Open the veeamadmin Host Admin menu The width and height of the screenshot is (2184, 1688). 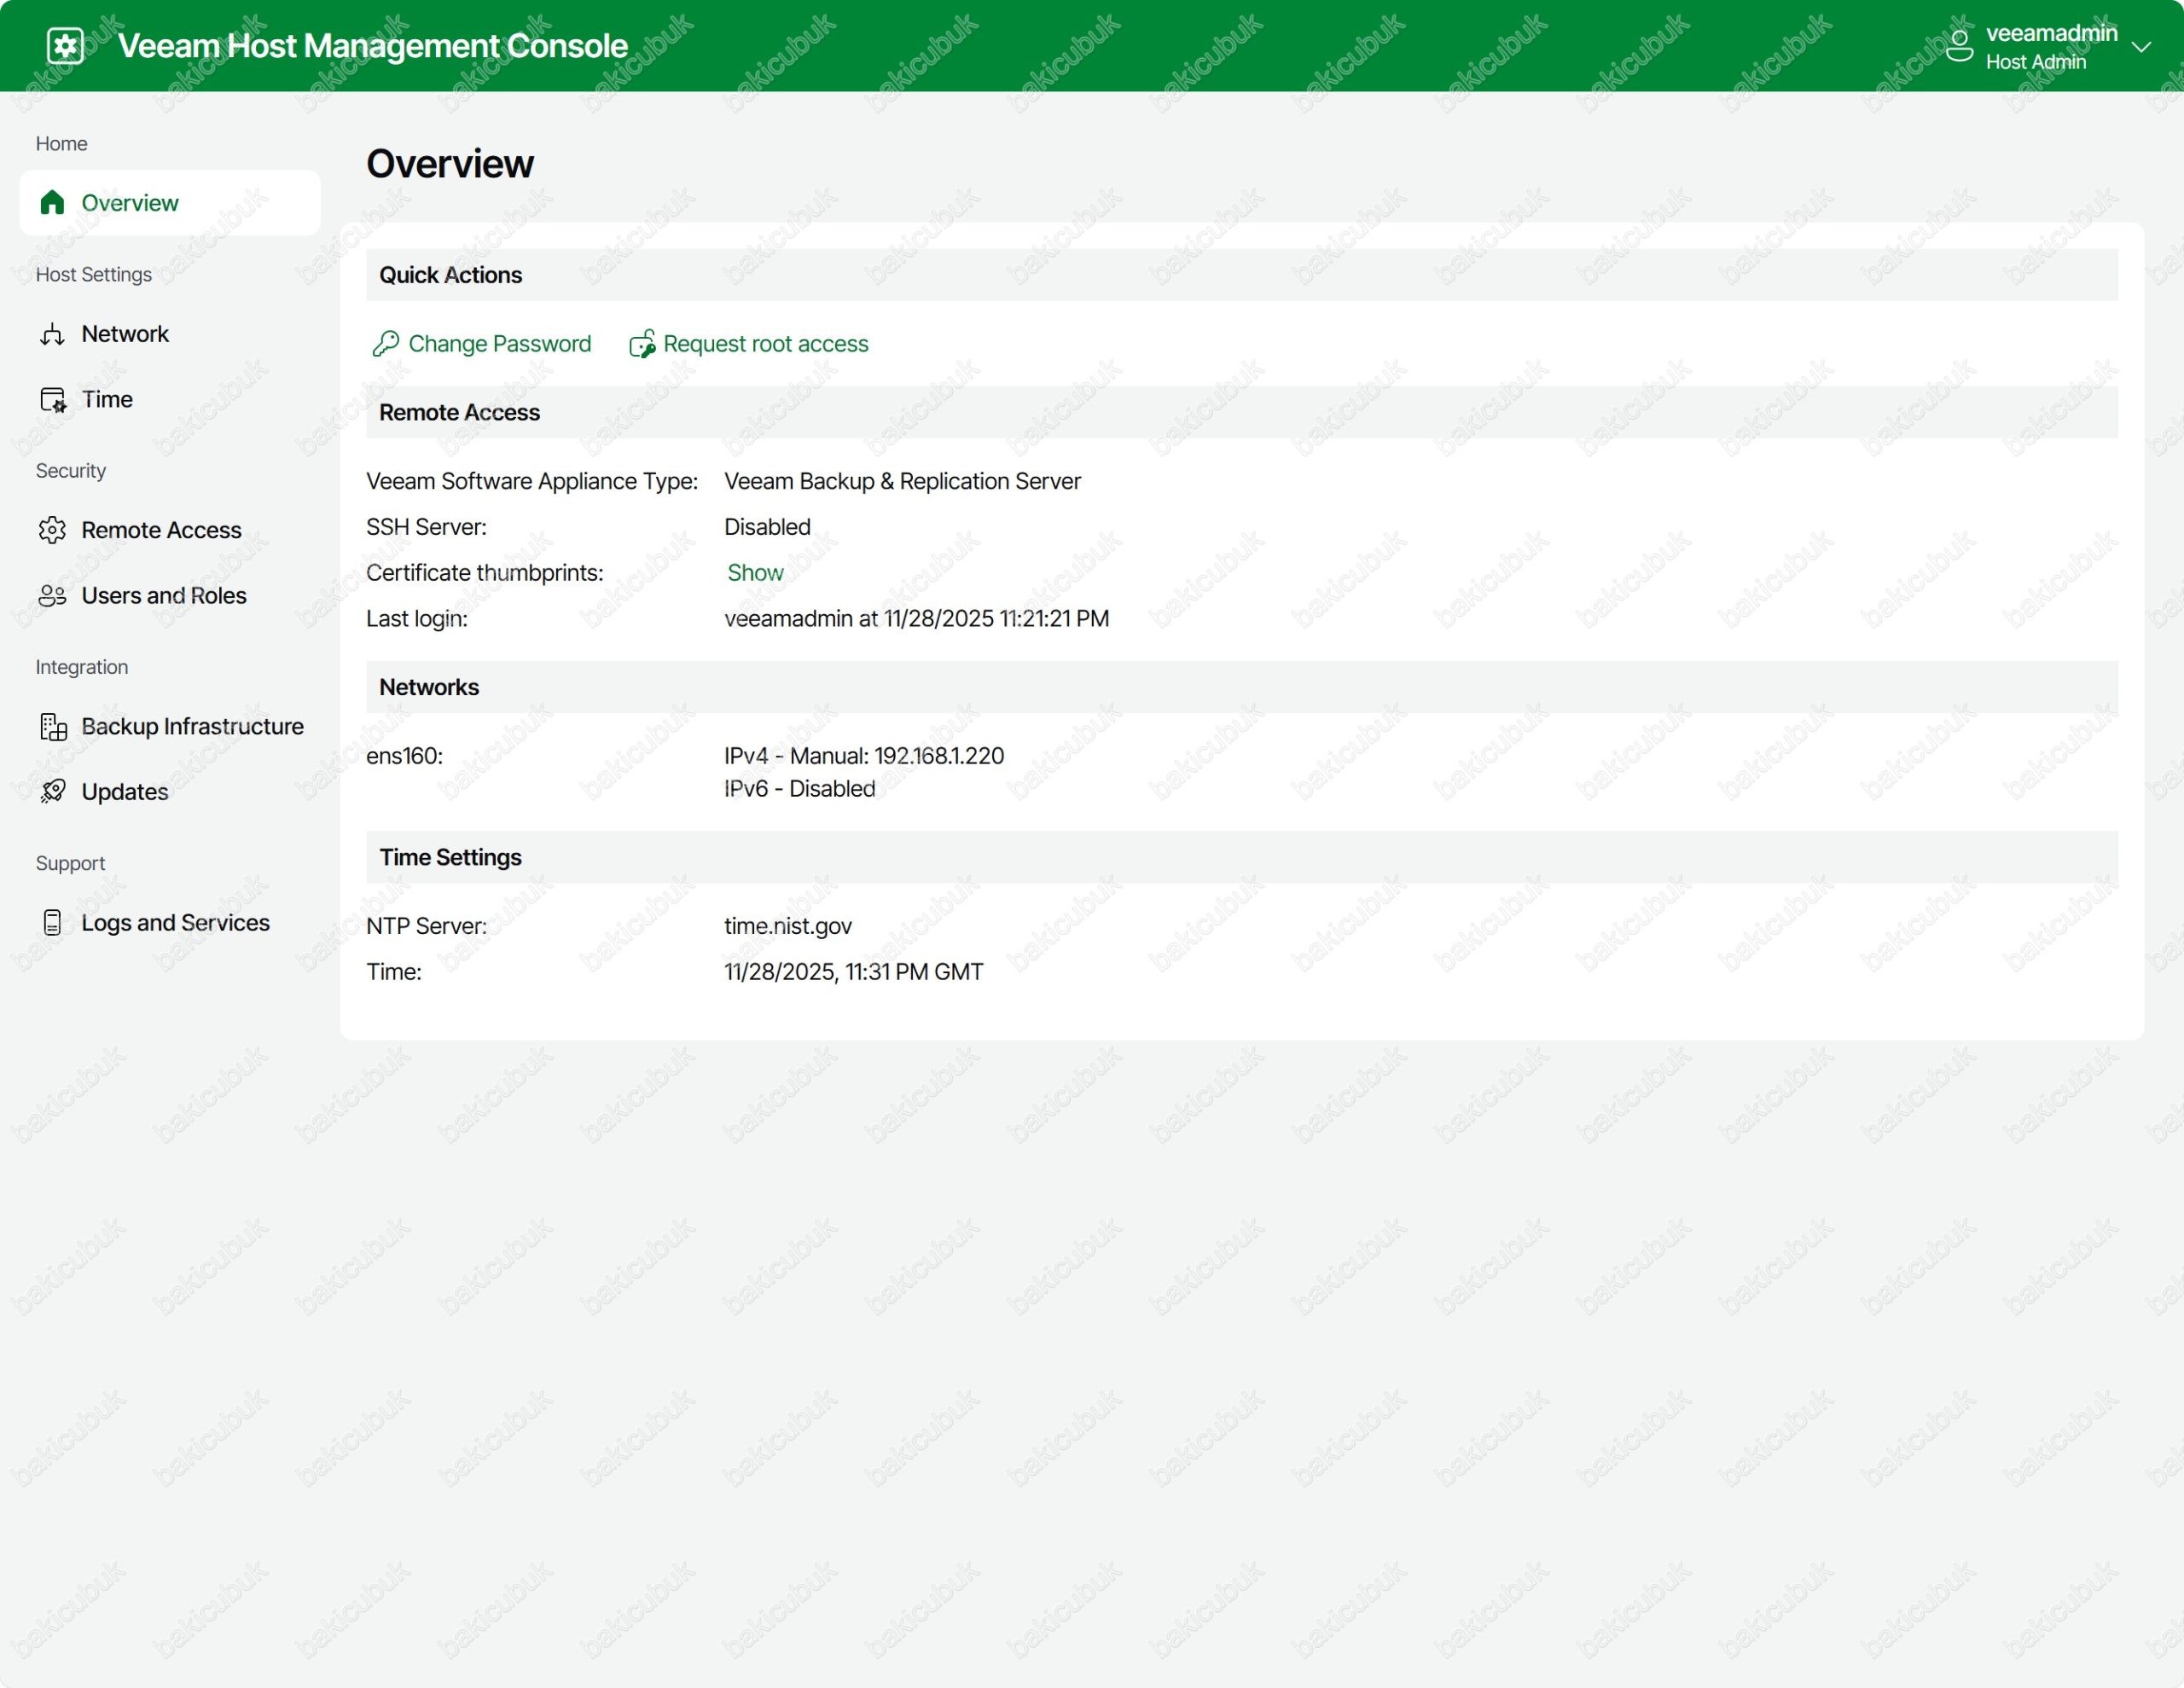pos(2050,47)
